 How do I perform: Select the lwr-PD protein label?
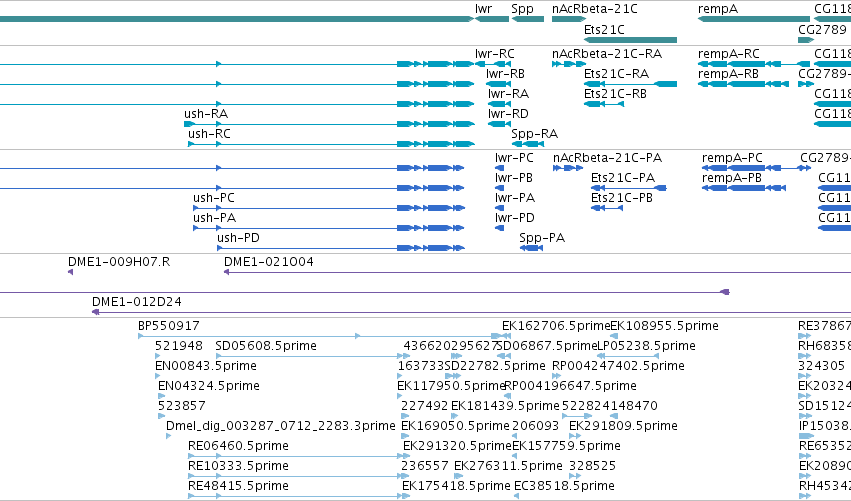[x=515, y=218]
